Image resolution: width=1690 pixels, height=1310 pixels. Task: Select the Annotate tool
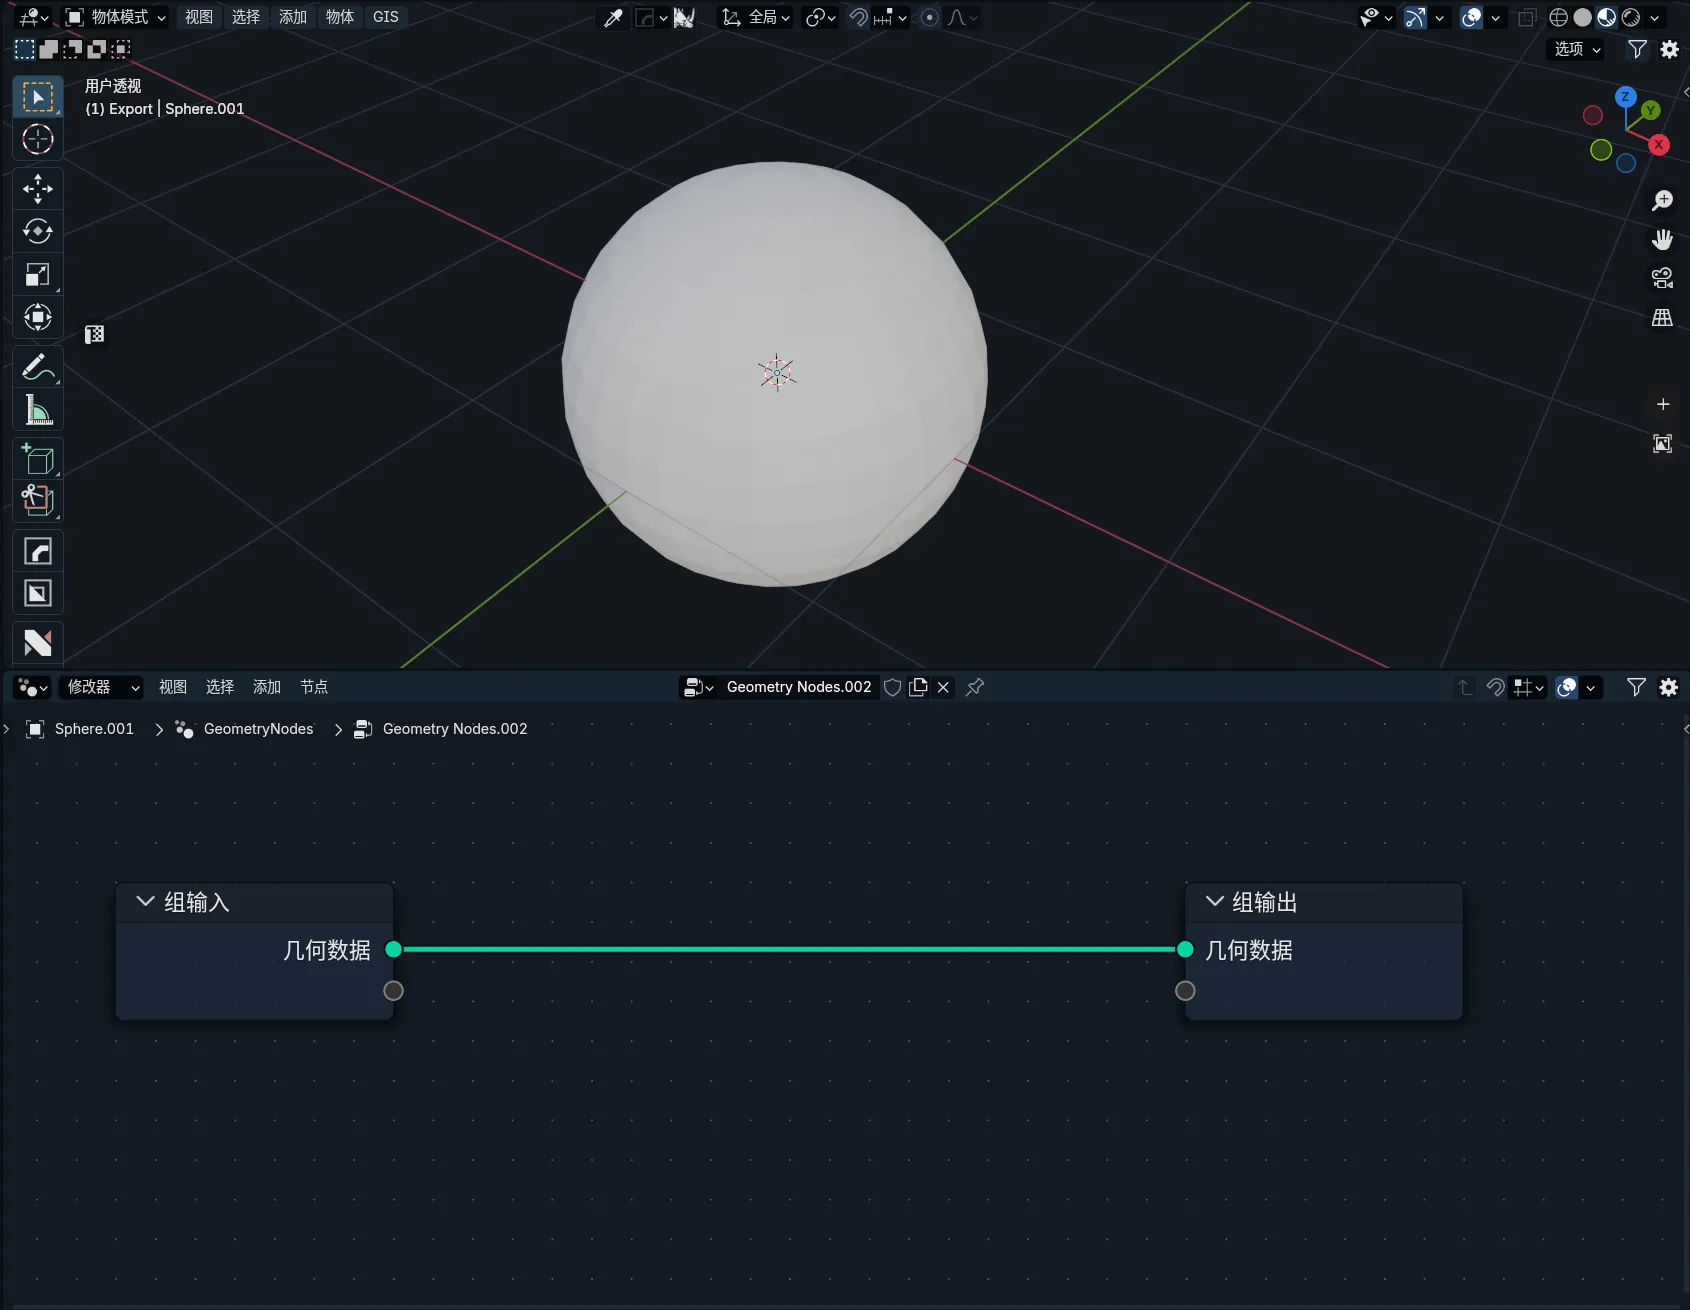click(x=38, y=367)
